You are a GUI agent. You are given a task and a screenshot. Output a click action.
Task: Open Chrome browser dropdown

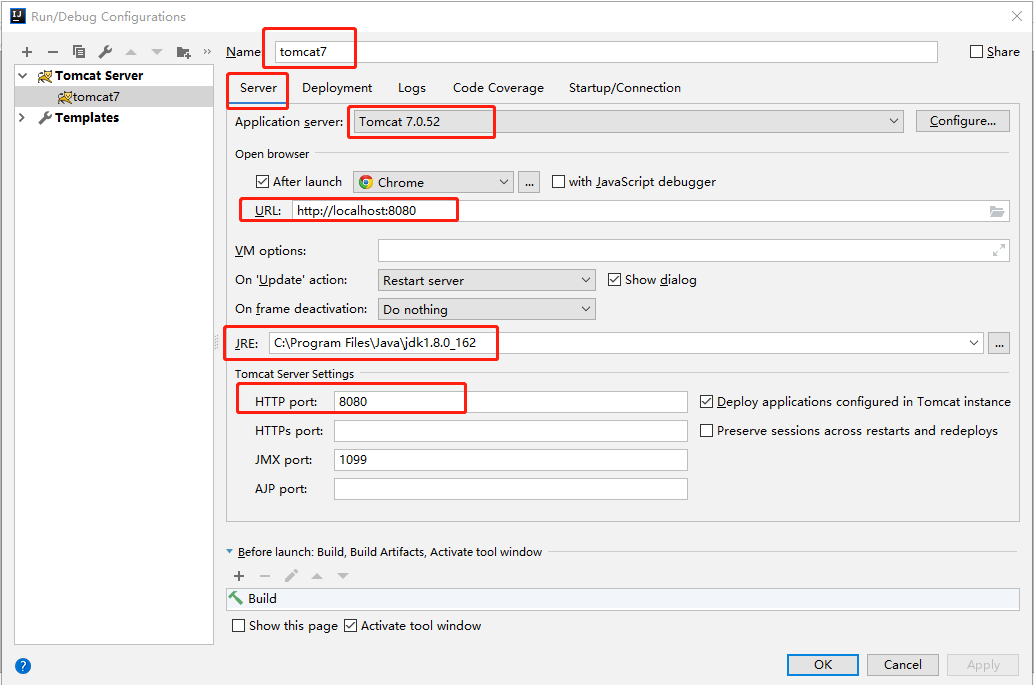click(x=433, y=182)
